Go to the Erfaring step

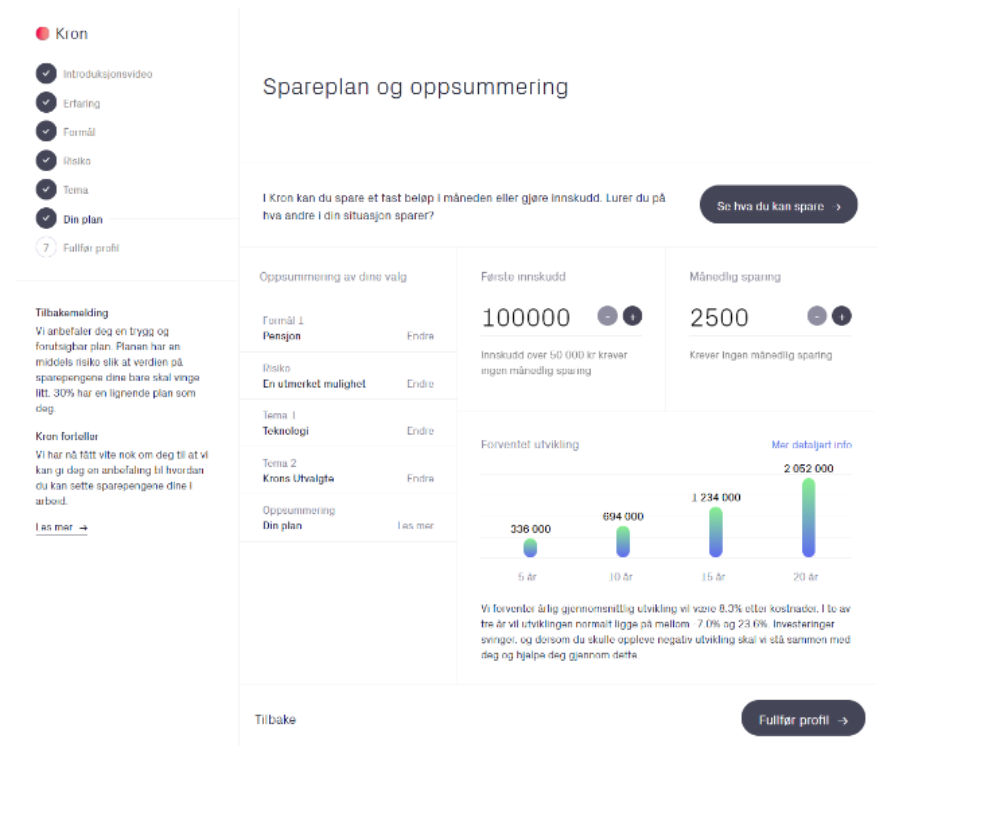(82, 103)
